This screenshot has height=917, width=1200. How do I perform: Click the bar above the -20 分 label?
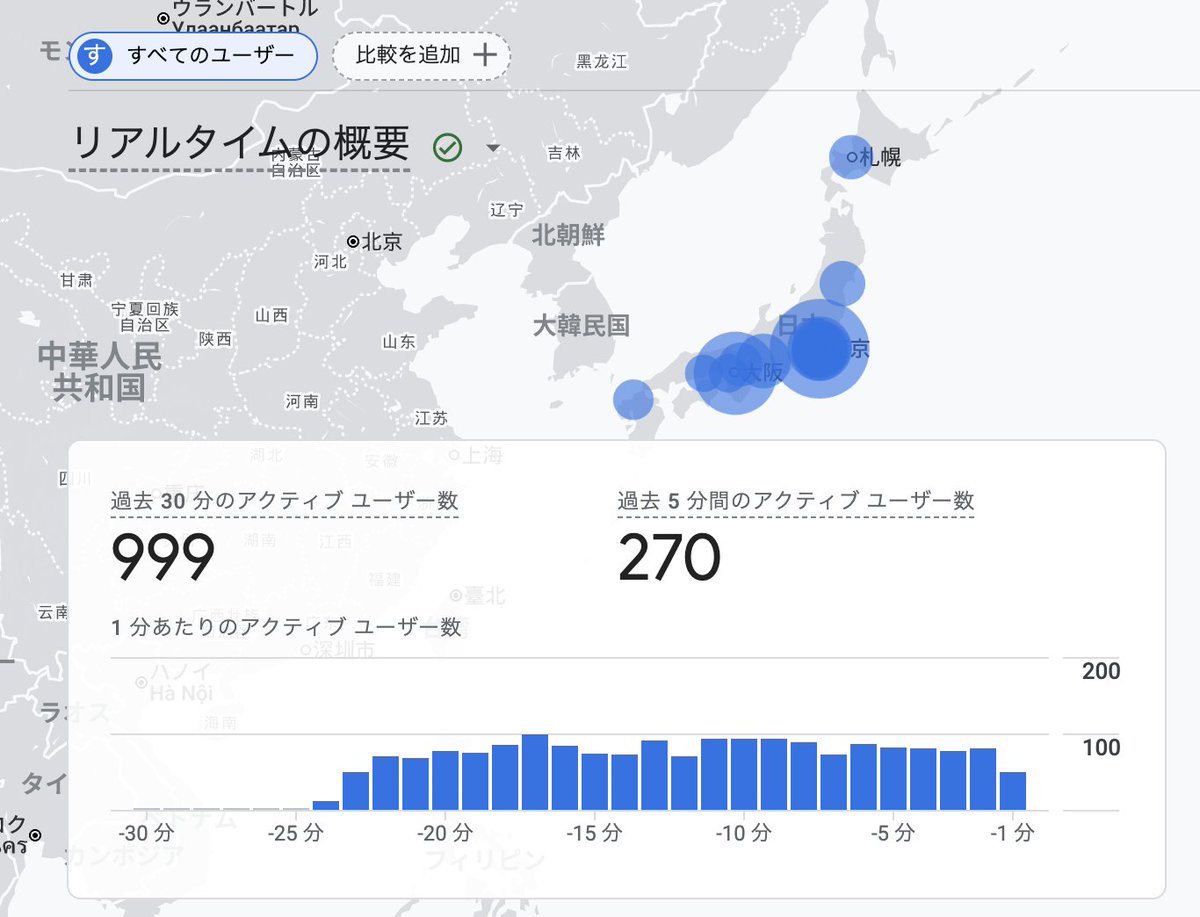445,781
